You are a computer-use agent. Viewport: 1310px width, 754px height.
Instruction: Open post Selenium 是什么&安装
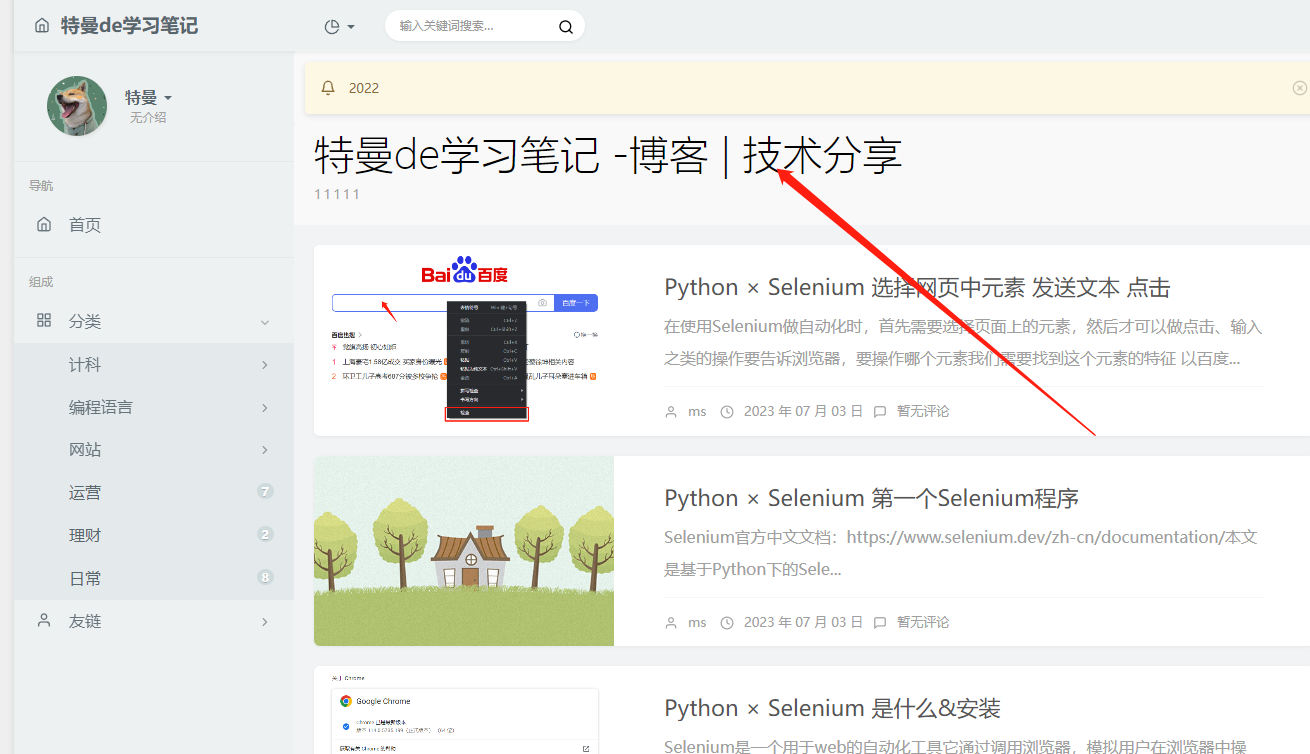(x=832, y=709)
